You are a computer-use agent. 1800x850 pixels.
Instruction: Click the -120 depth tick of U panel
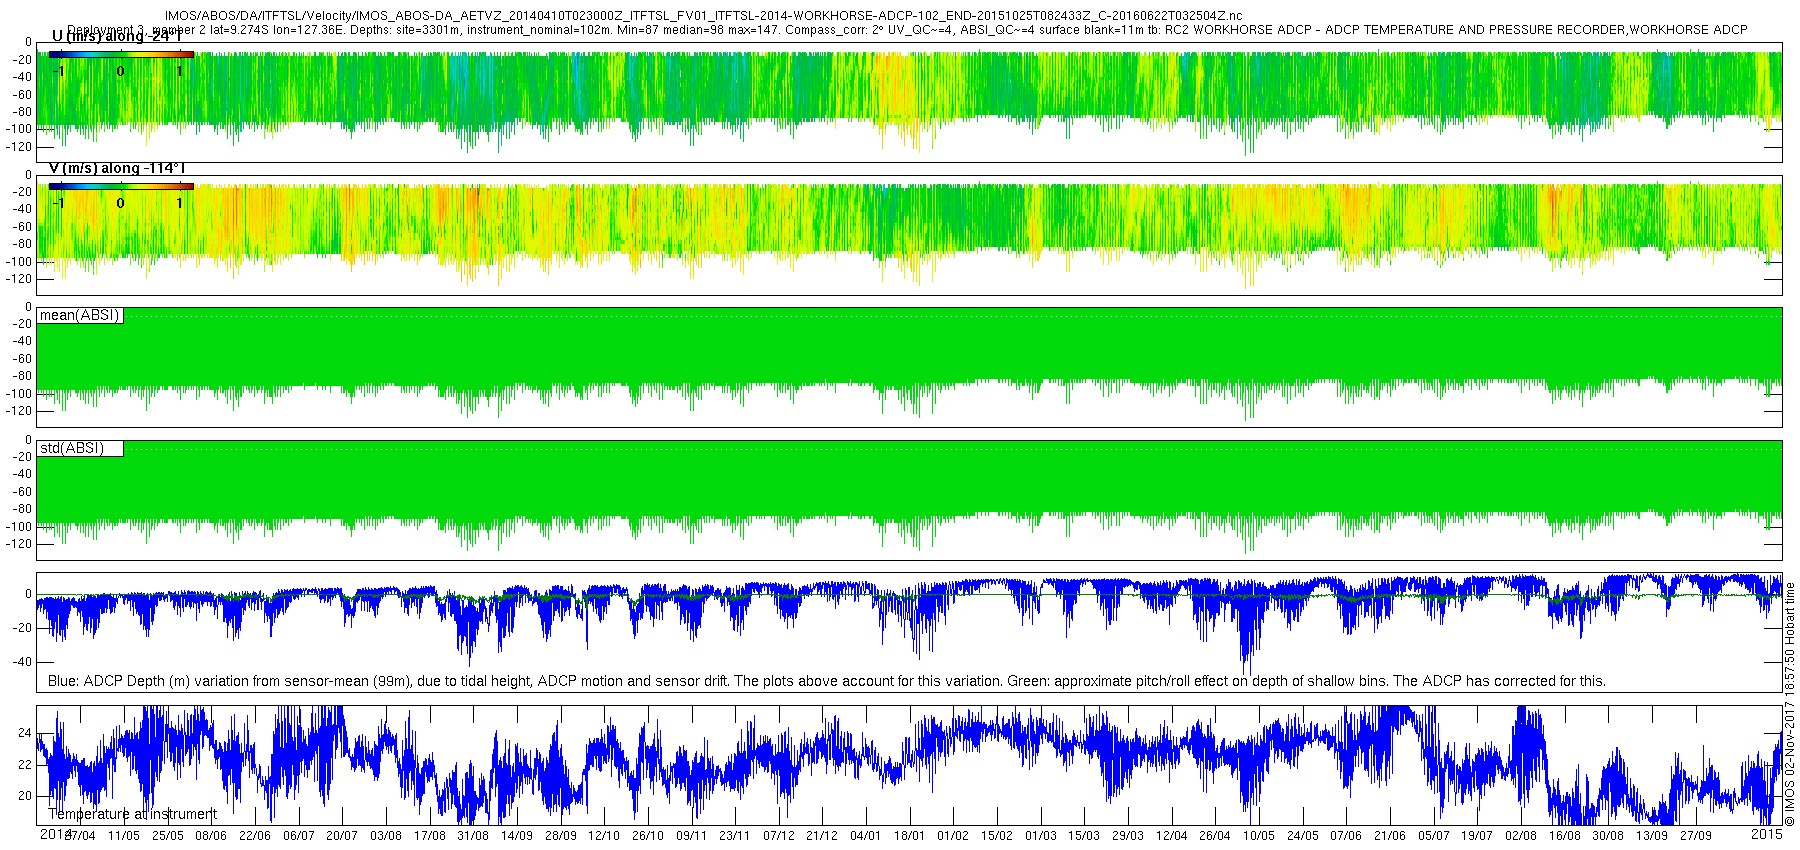(x=18, y=147)
